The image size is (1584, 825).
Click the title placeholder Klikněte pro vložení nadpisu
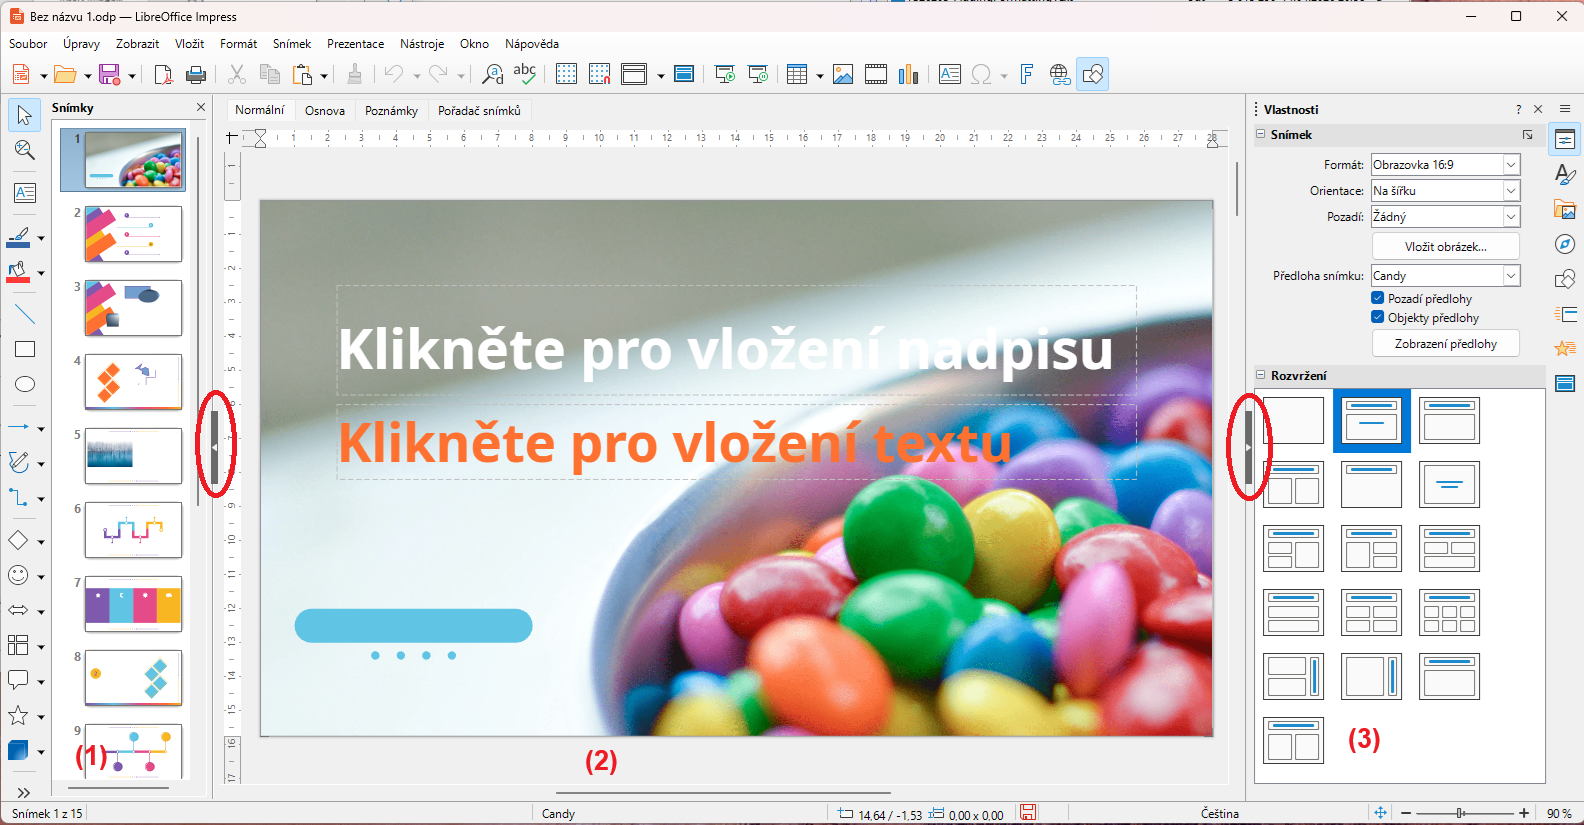[736, 342]
